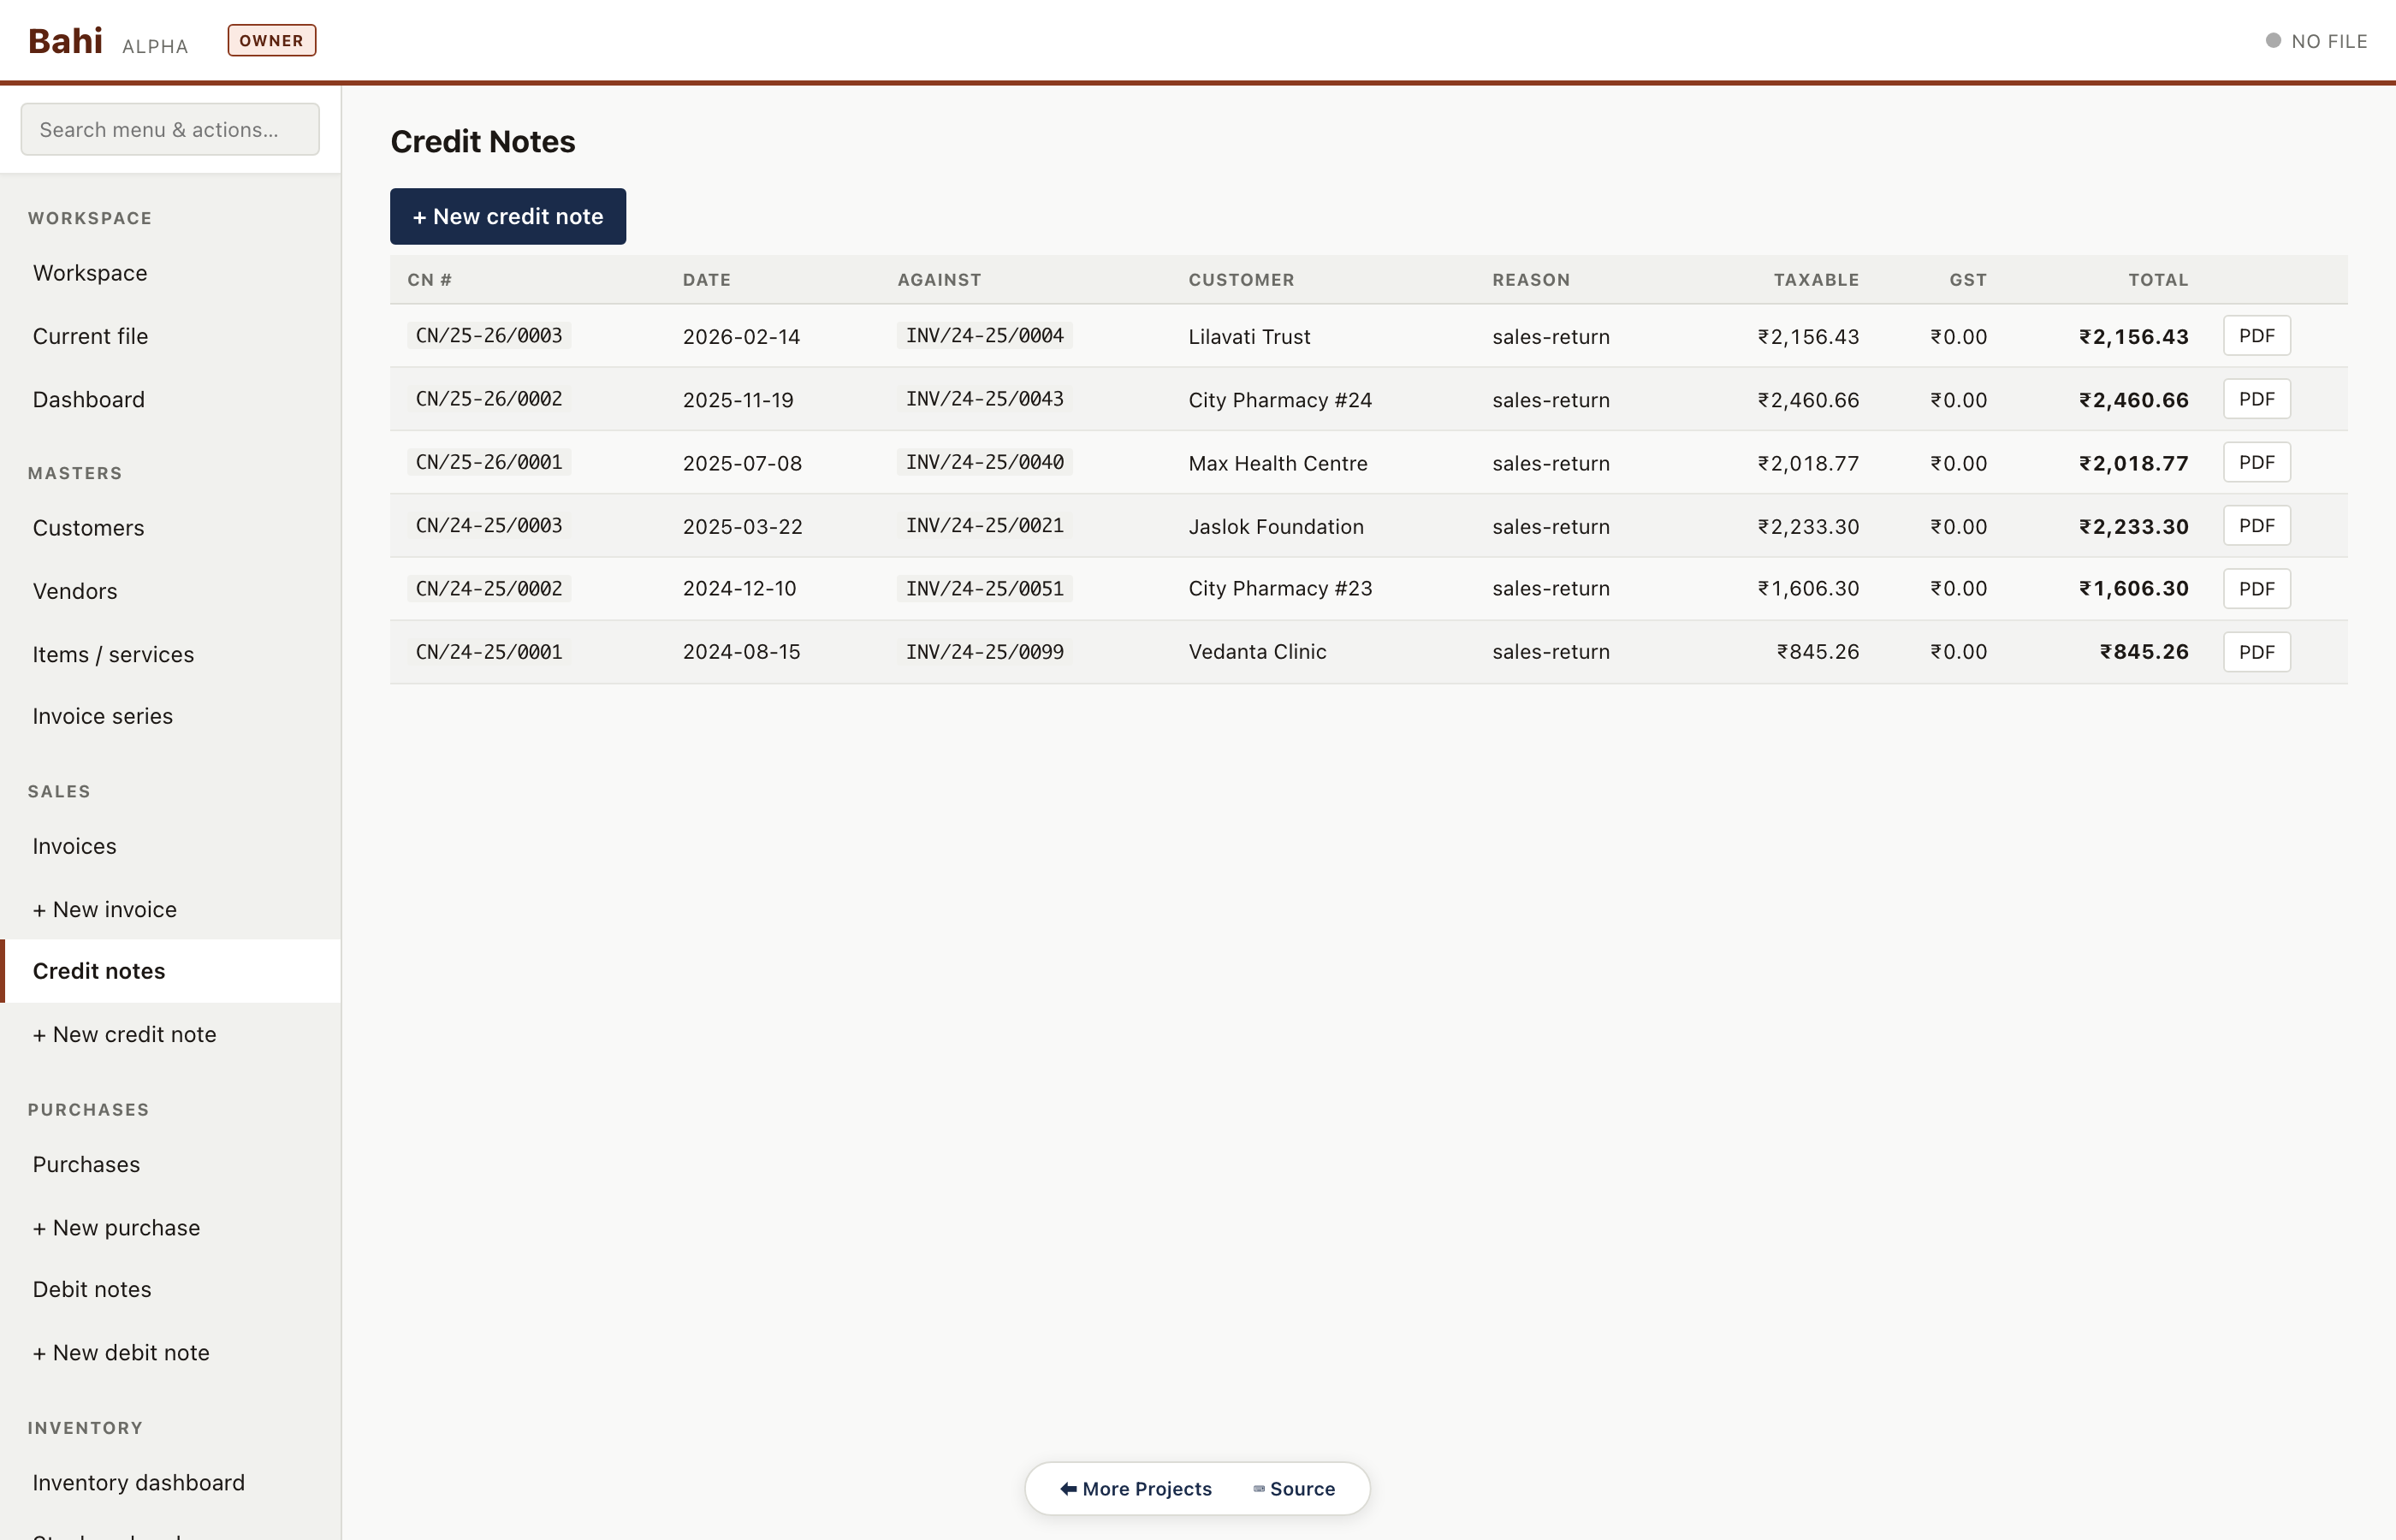Click the Bahi logo
Viewport: 2396px width, 1540px height.
[x=65, y=41]
